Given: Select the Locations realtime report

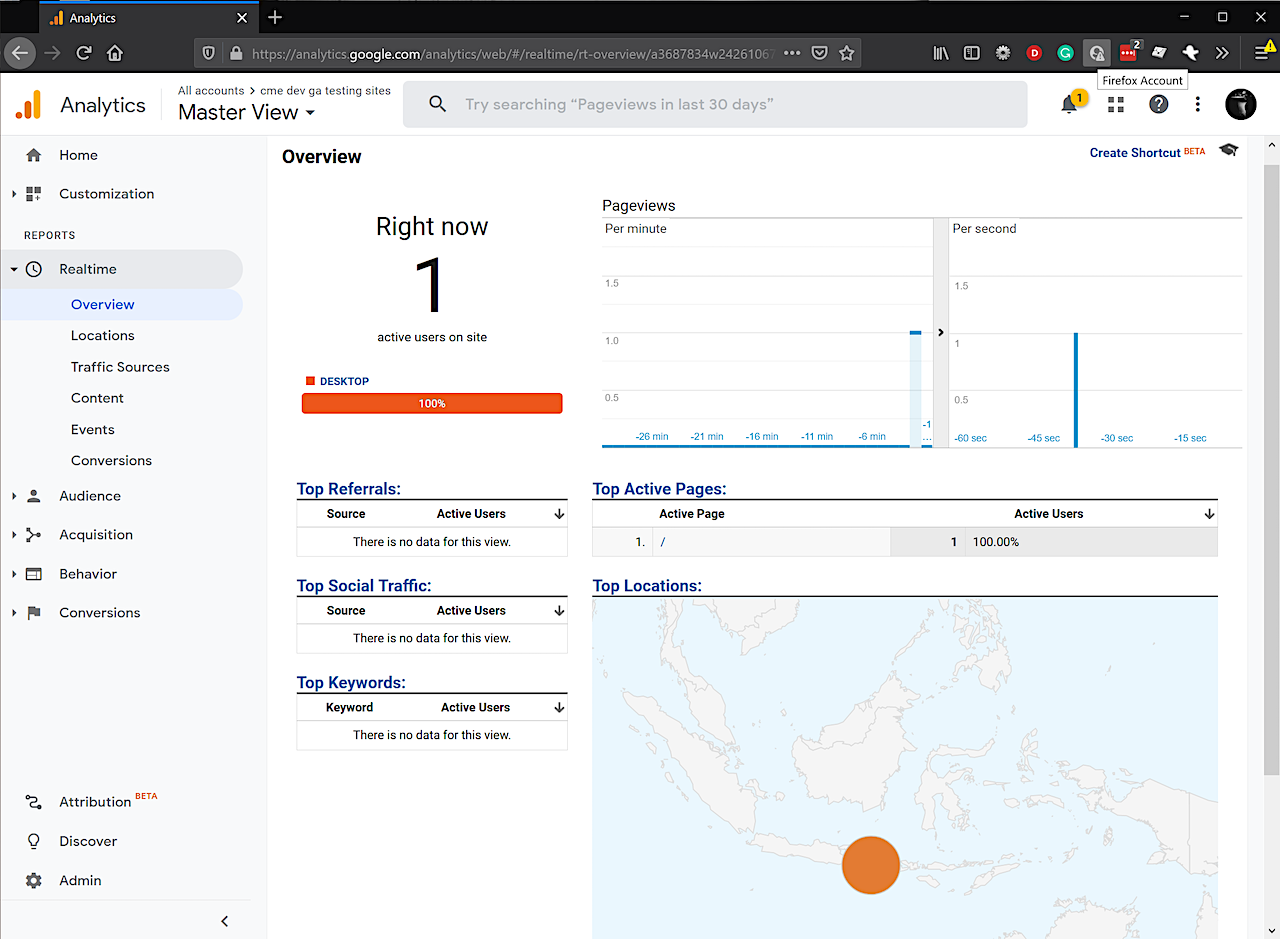Looking at the screenshot, I should 102,336.
